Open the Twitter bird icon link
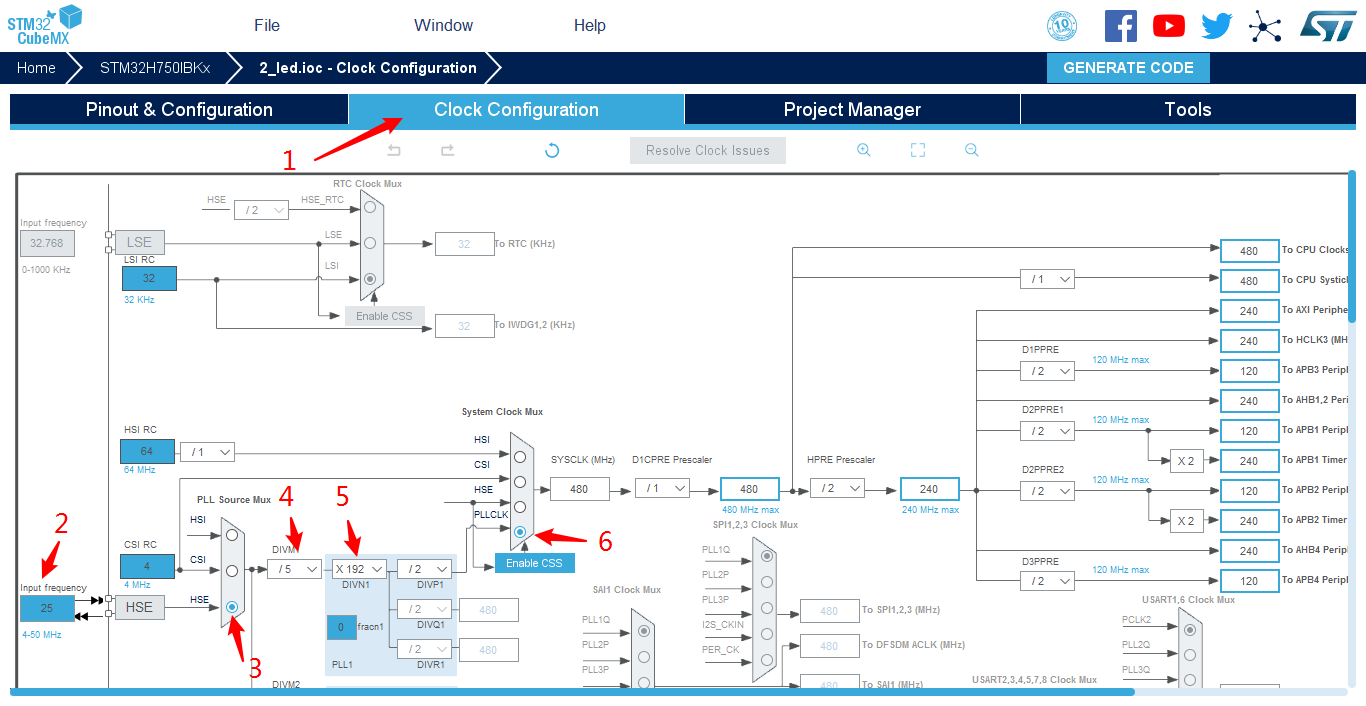 point(1216,26)
